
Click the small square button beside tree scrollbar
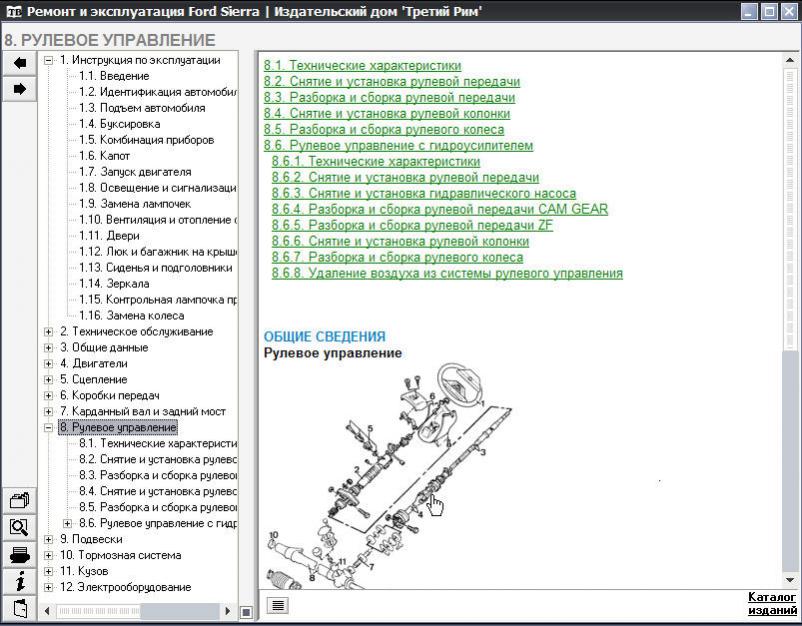(246, 612)
